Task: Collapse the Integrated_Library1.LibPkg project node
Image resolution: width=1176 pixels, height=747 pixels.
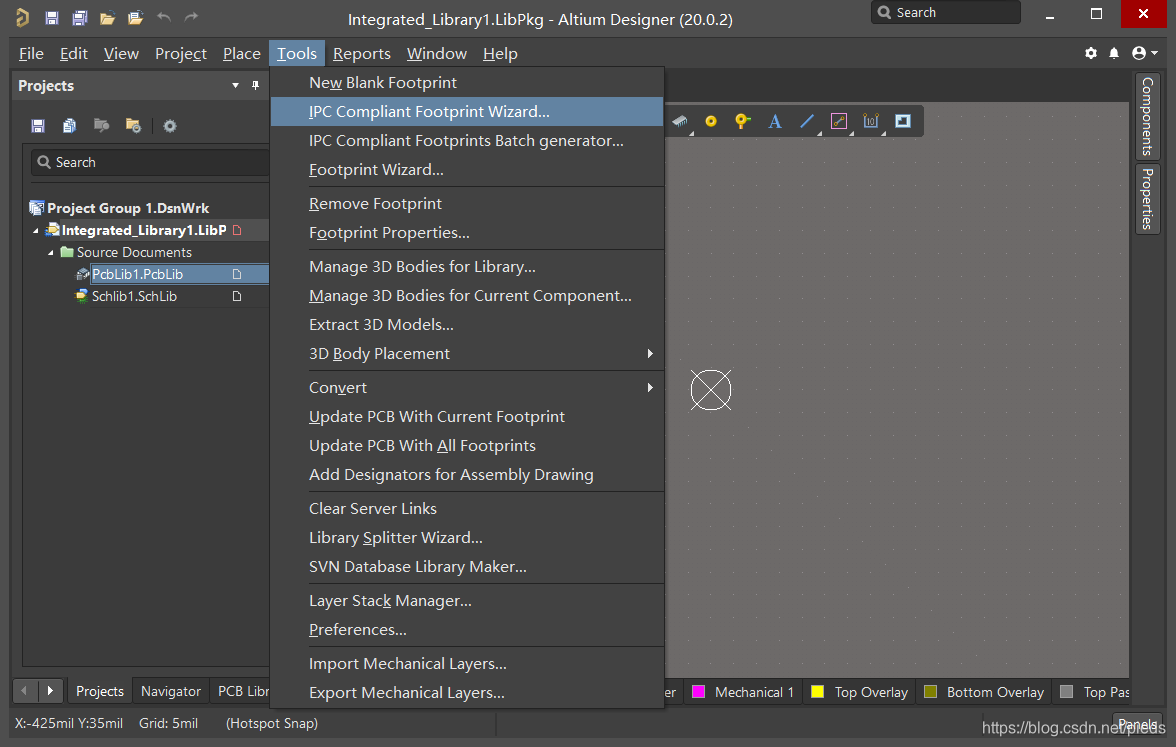Action: [37, 231]
